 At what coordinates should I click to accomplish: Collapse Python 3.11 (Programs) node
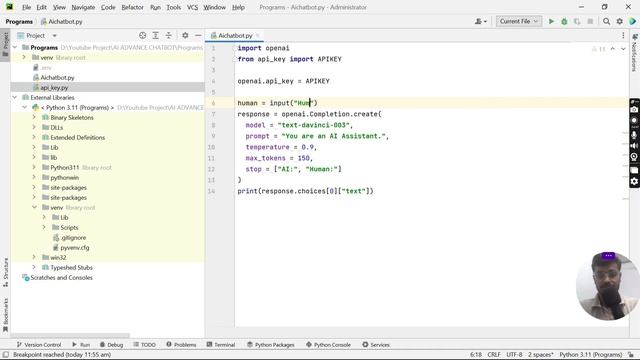pyautogui.click(x=24, y=107)
